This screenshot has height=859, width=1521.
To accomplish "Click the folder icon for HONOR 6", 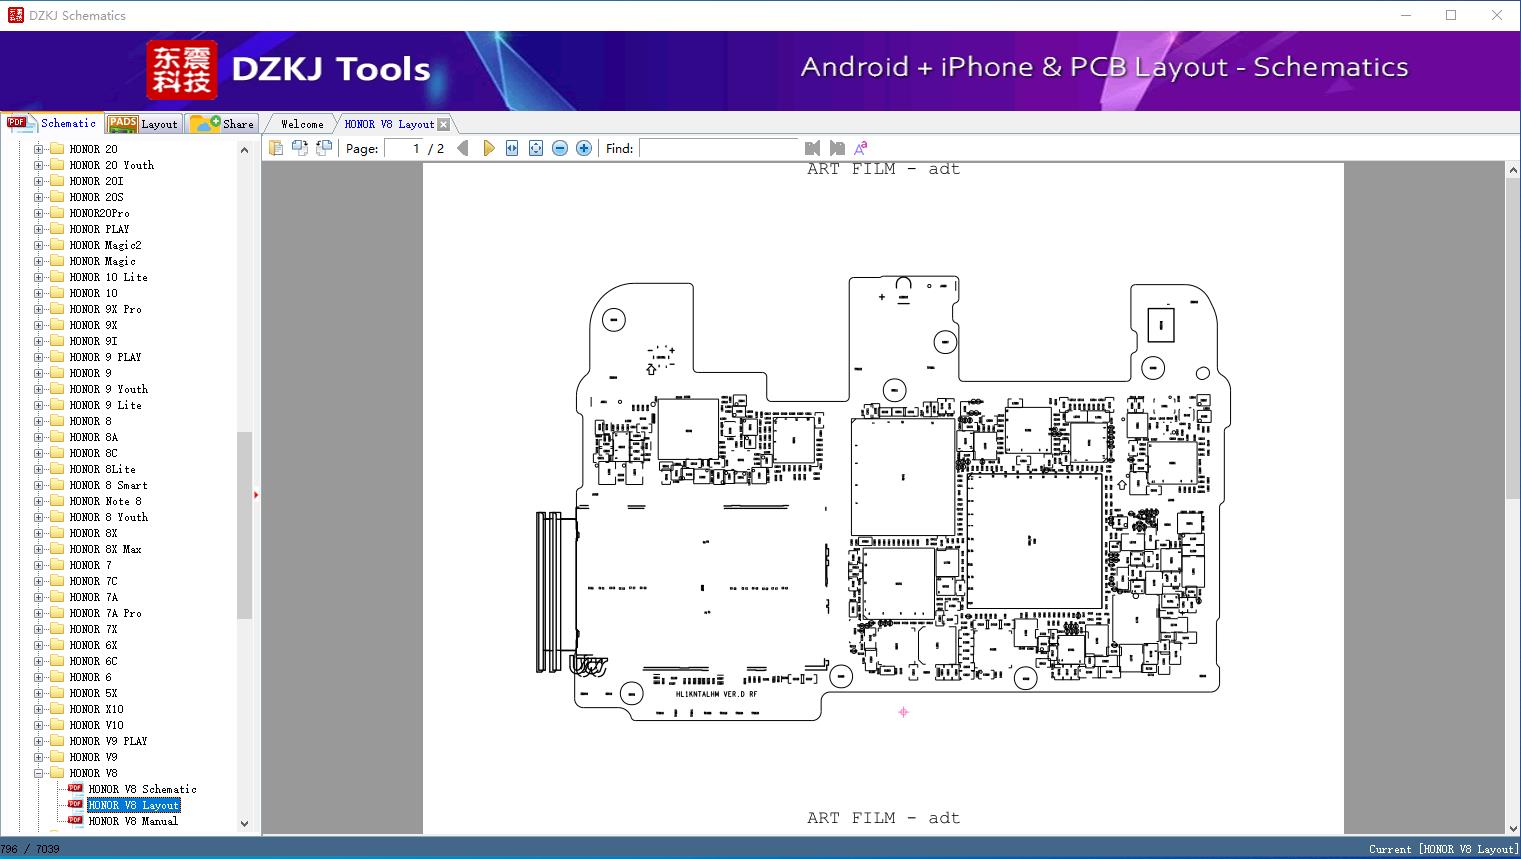I will pyautogui.click(x=57, y=677).
